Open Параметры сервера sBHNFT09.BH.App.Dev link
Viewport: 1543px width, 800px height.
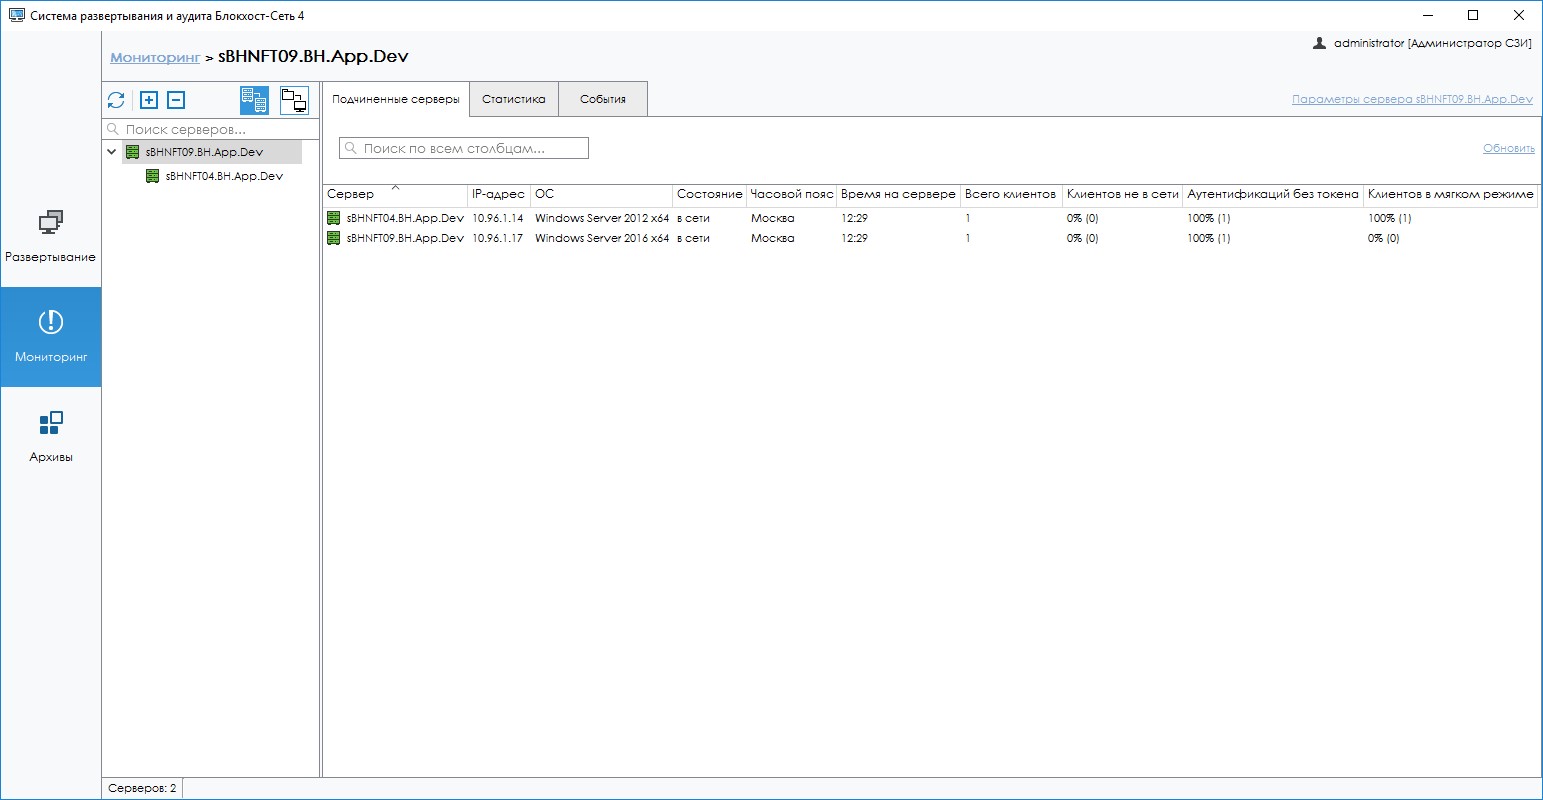1412,99
